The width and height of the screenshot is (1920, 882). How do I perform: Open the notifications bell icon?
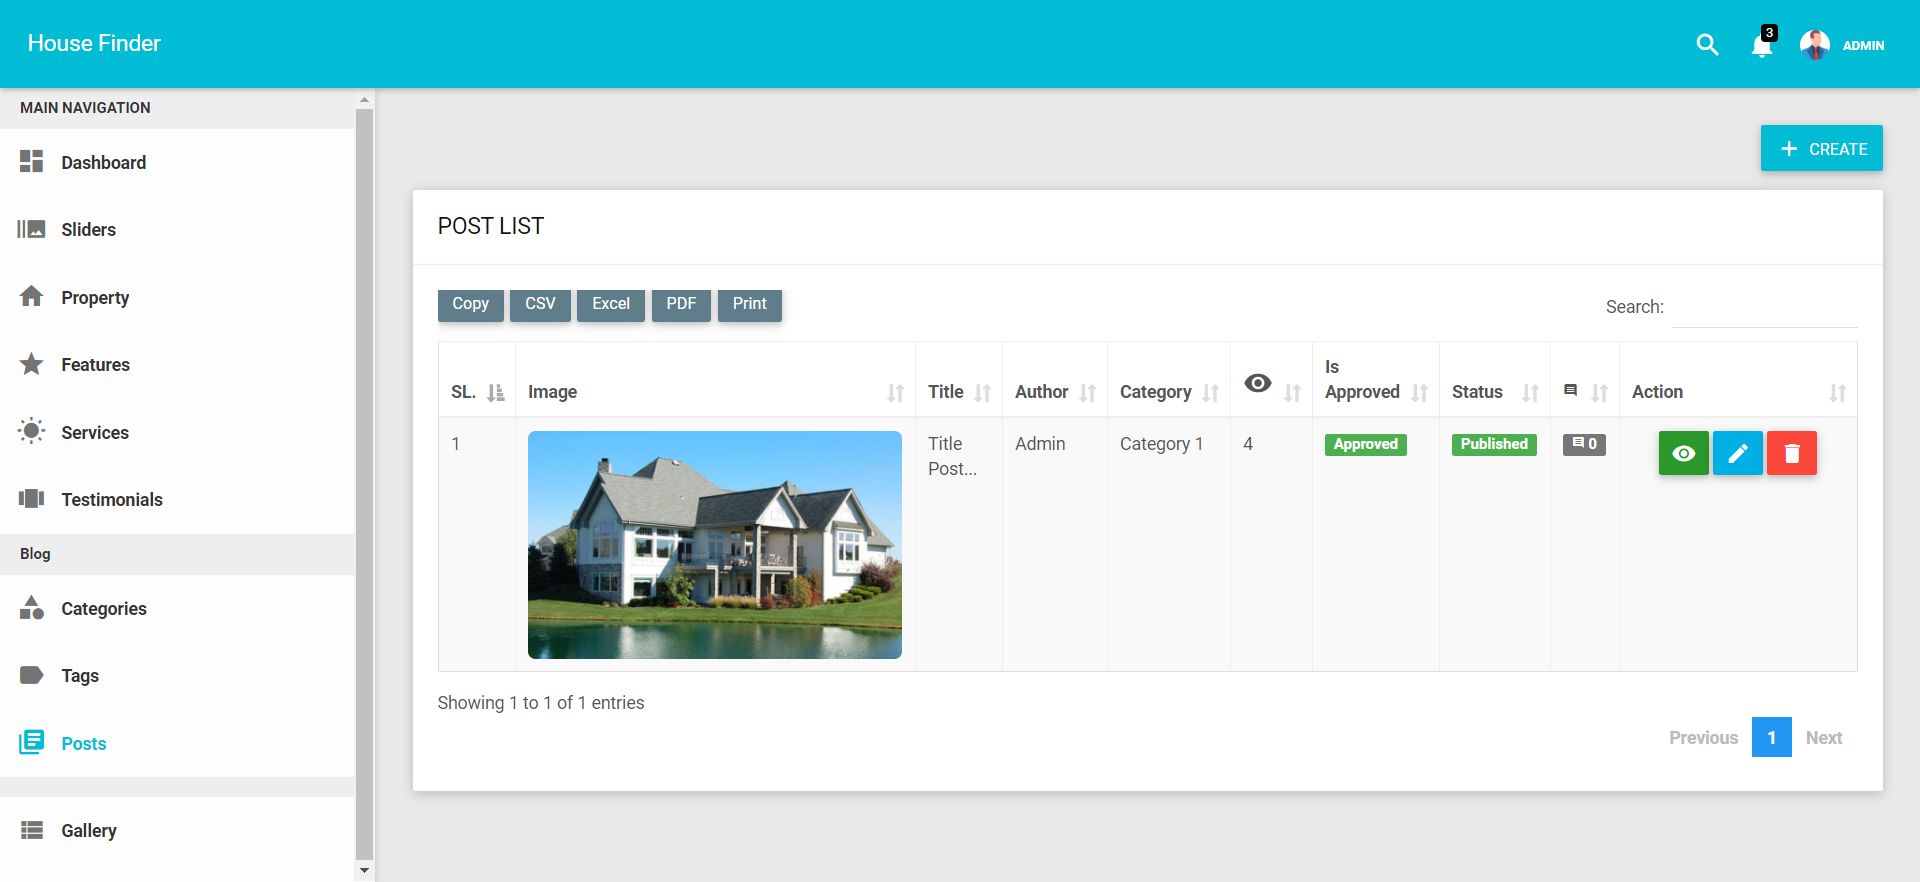tap(1762, 45)
